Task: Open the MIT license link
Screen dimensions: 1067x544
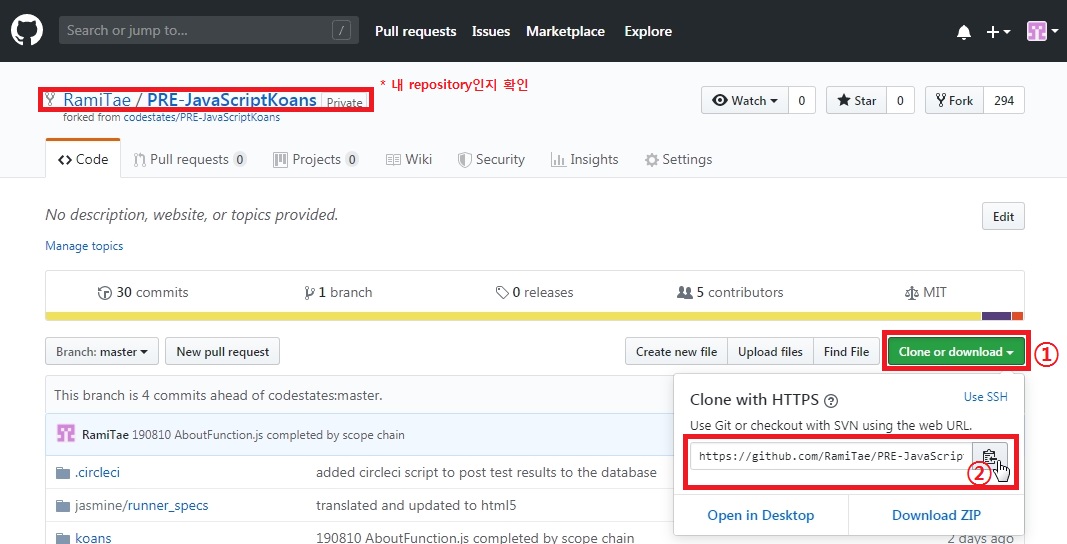Action: pyautogui.click(x=925, y=293)
